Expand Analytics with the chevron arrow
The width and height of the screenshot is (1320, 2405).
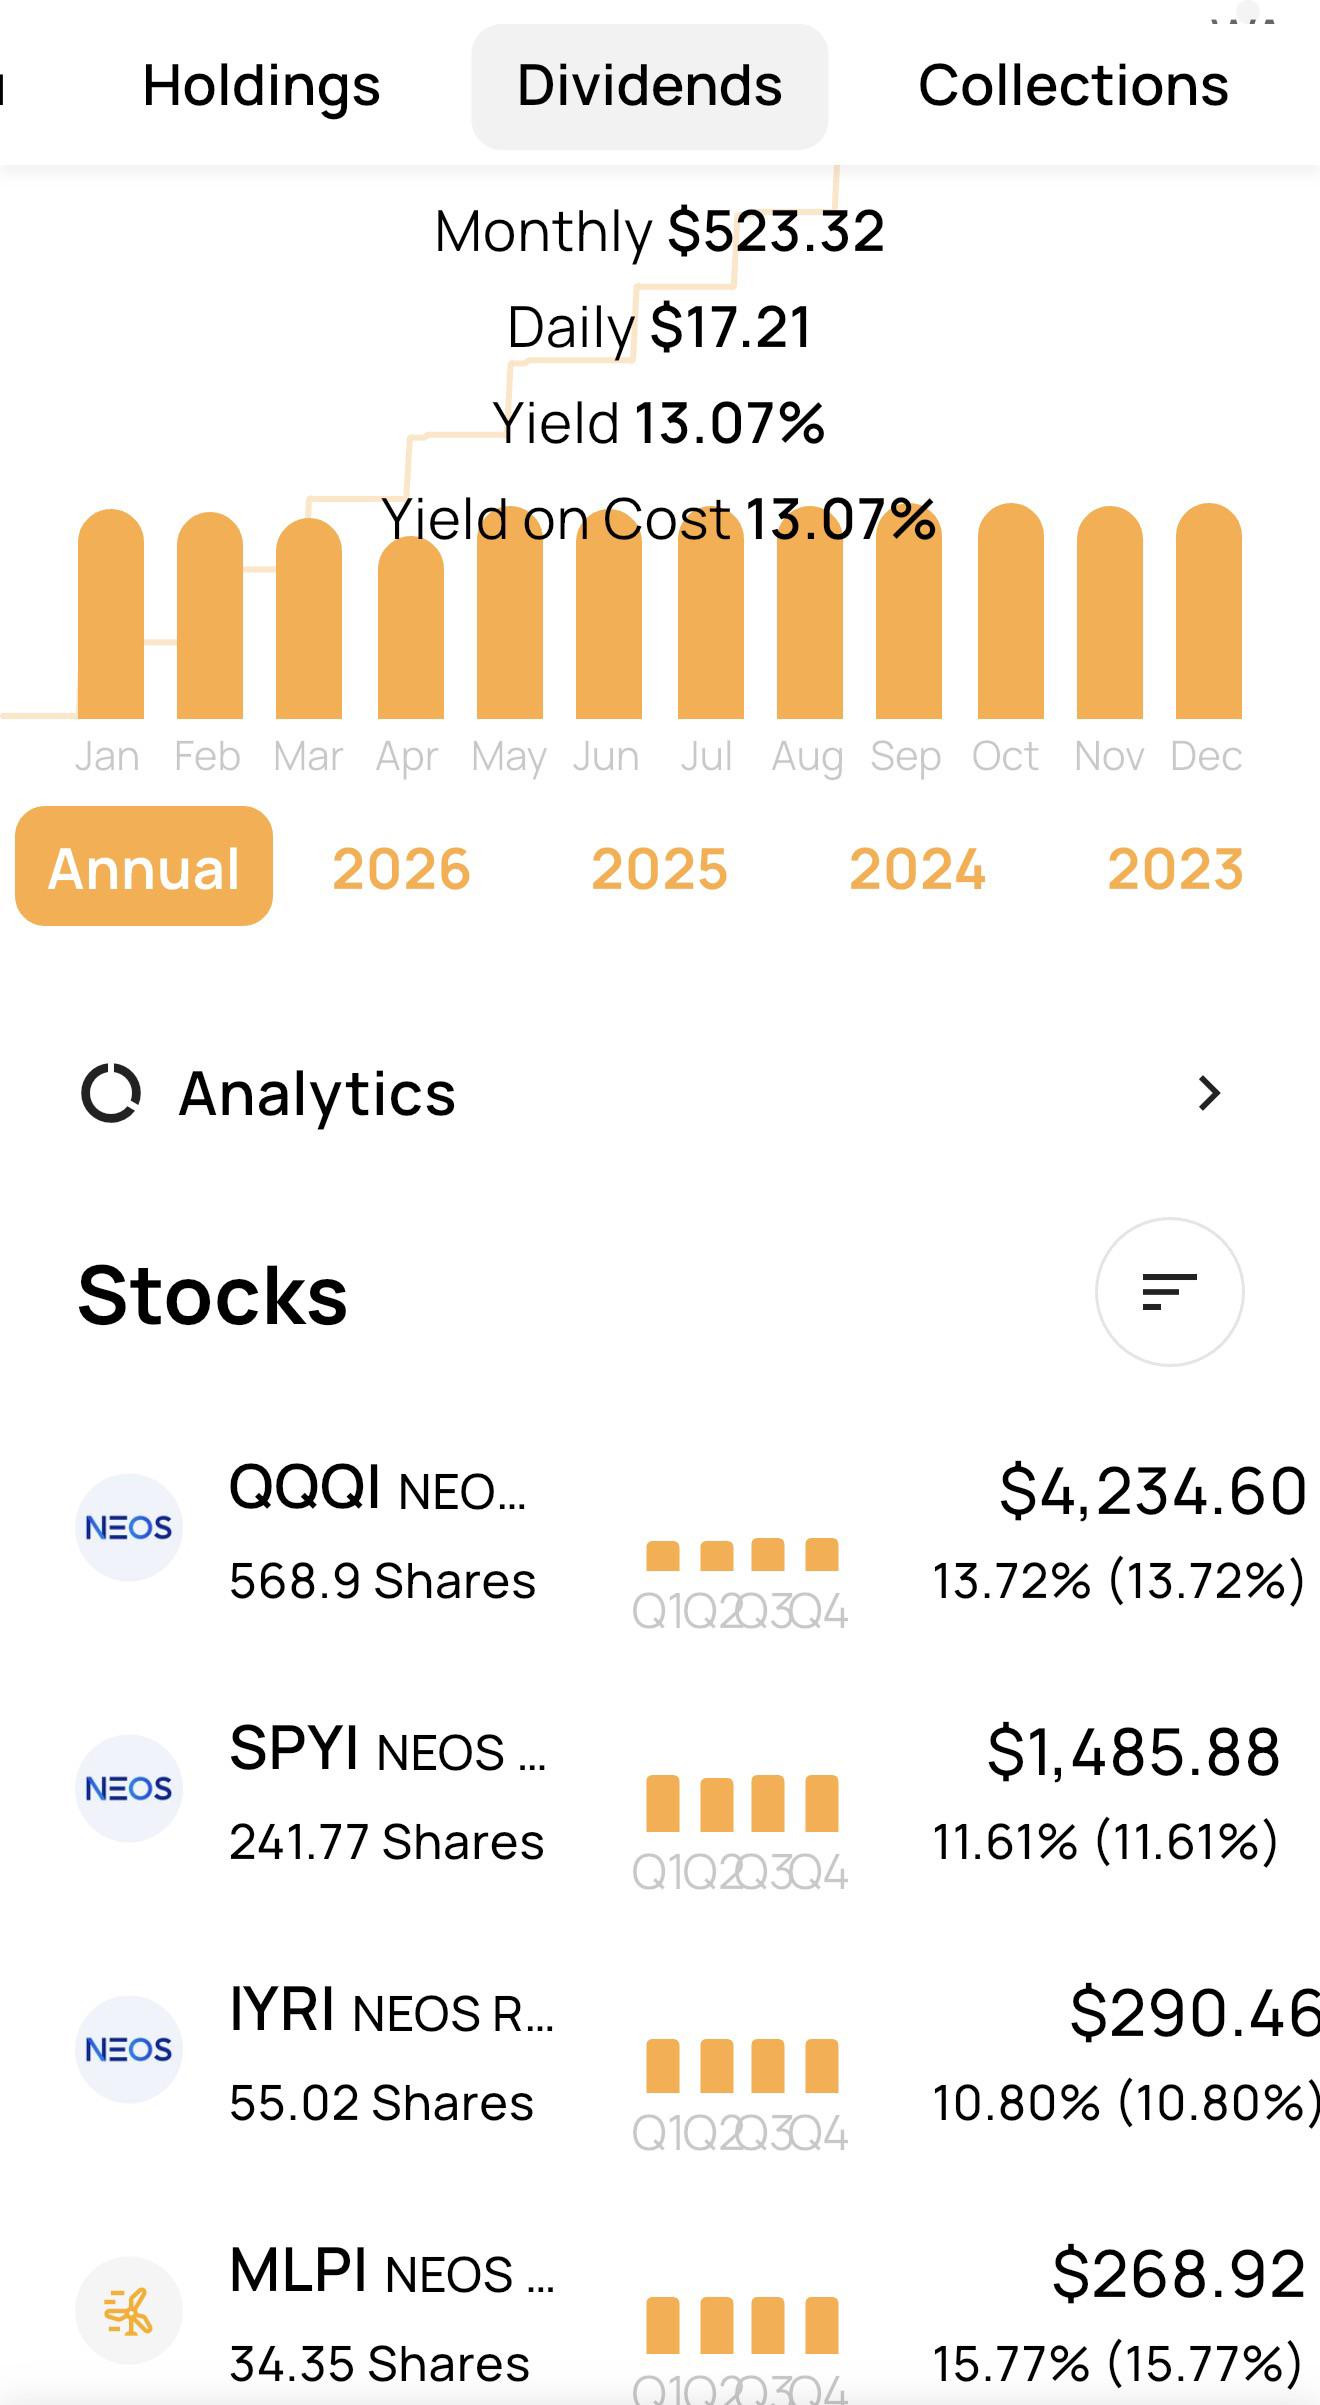pyautogui.click(x=1209, y=1093)
